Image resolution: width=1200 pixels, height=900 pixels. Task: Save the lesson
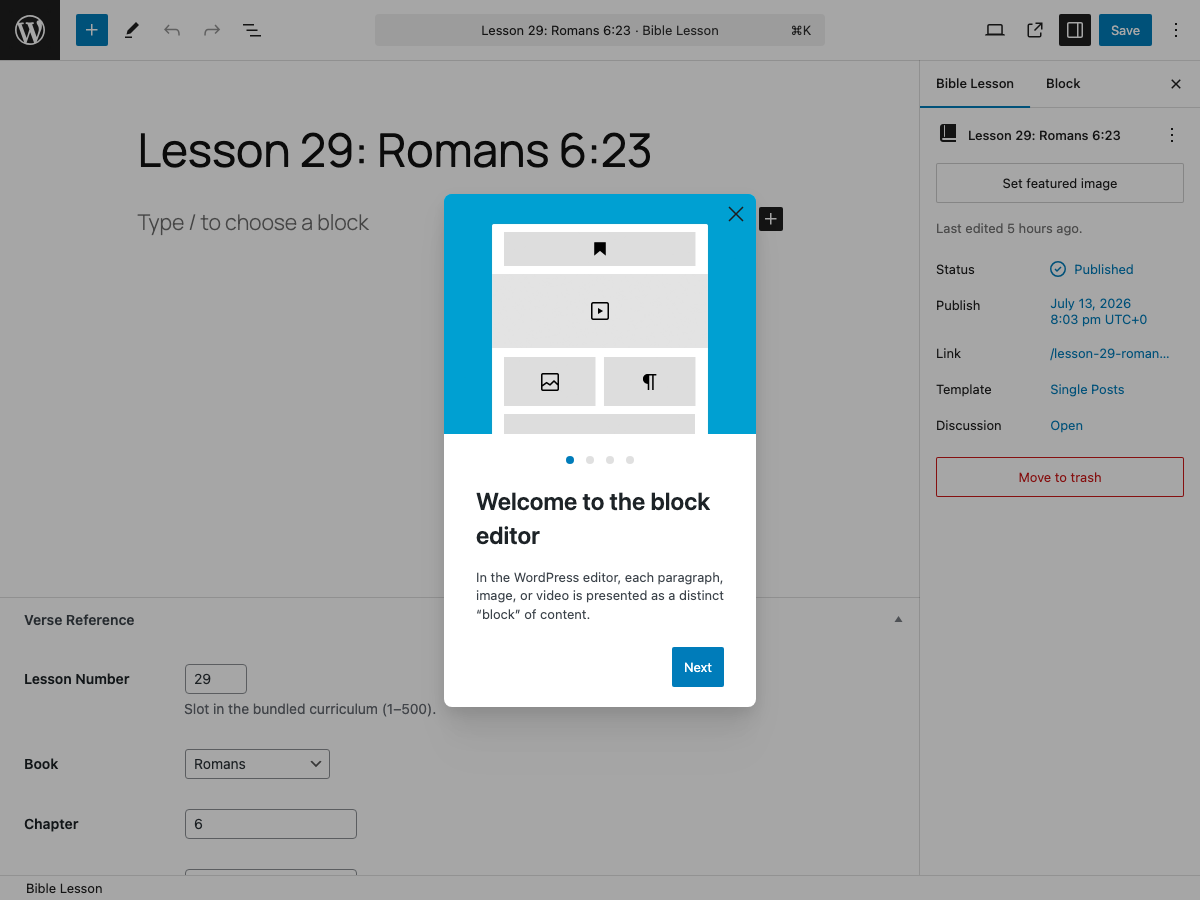point(1125,30)
